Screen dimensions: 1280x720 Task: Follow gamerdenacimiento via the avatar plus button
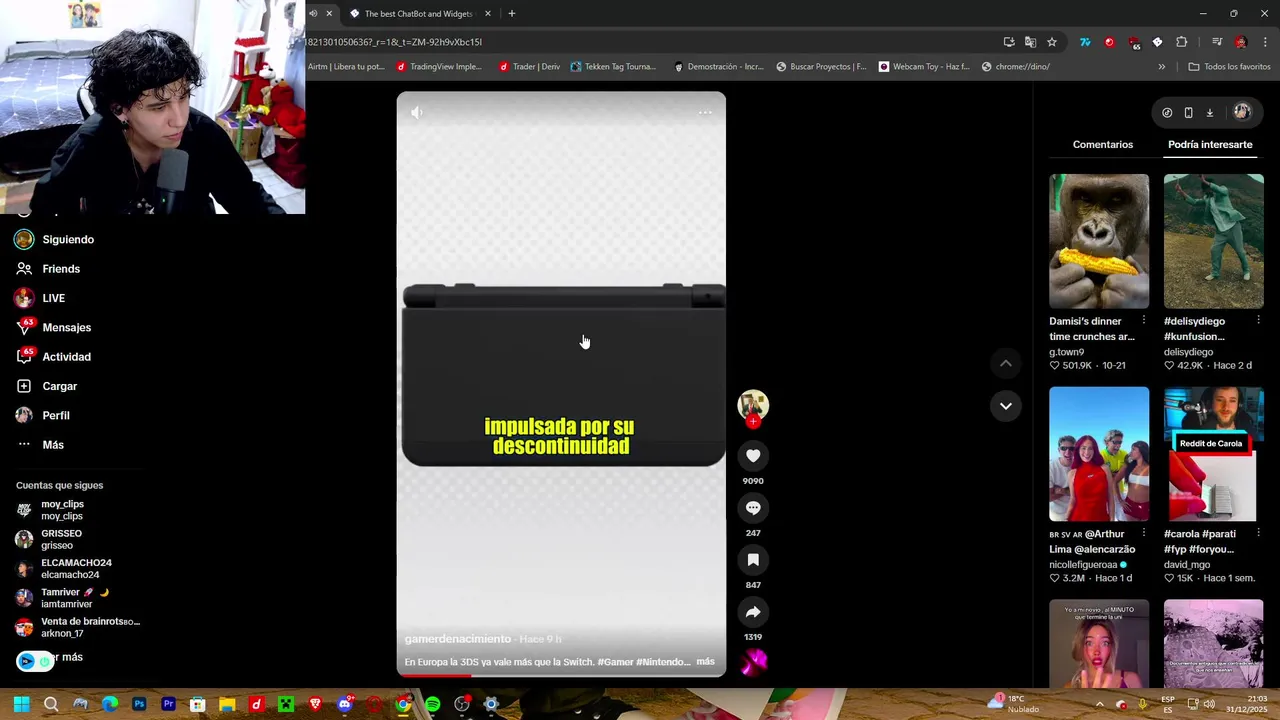pyautogui.click(x=753, y=422)
